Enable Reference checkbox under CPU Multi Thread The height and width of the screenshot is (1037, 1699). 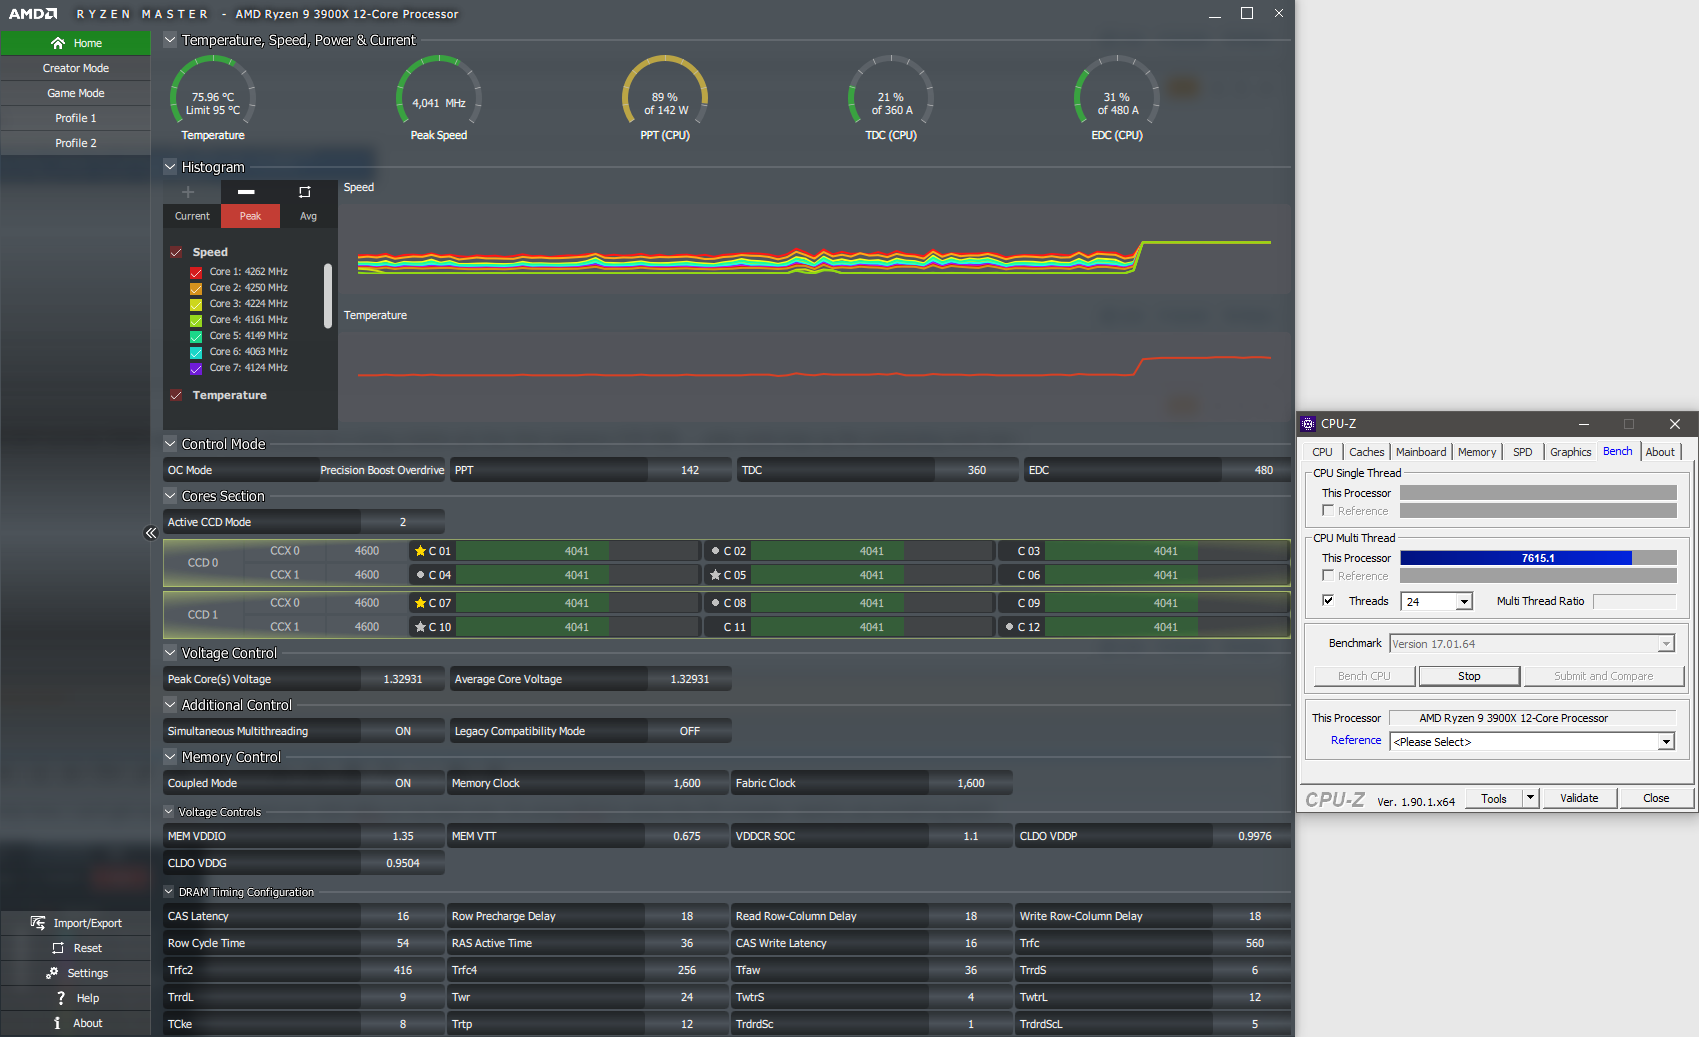pos(1328,576)
